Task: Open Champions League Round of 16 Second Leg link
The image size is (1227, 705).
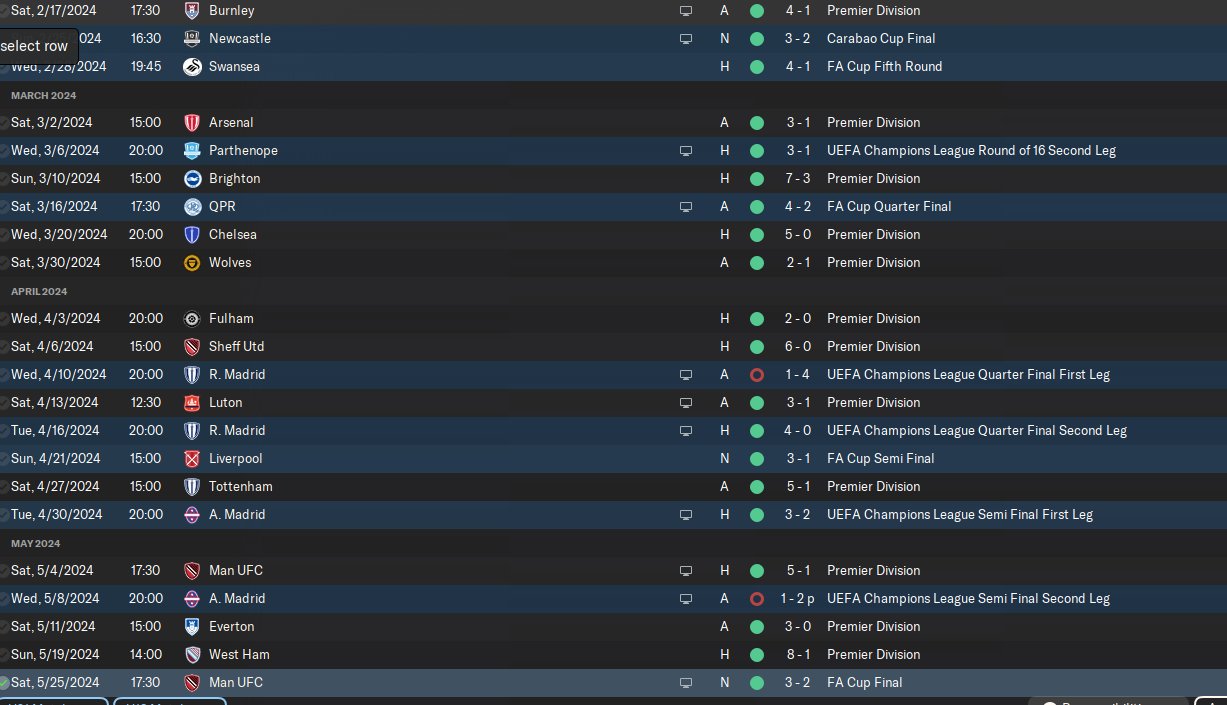Action: 971,151
